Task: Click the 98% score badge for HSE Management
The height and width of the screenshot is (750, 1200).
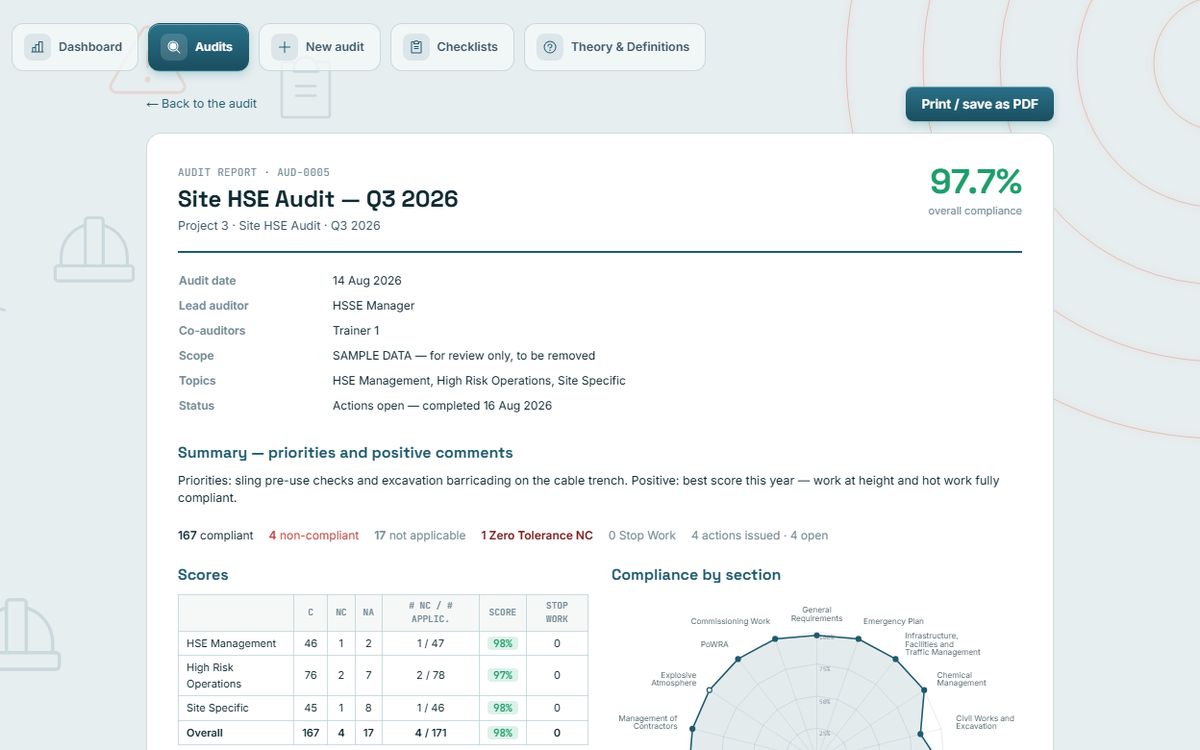Action: tap(502, 644)
